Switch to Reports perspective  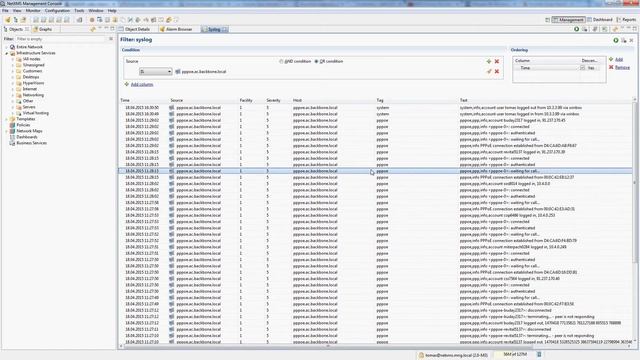pos(626,20)
